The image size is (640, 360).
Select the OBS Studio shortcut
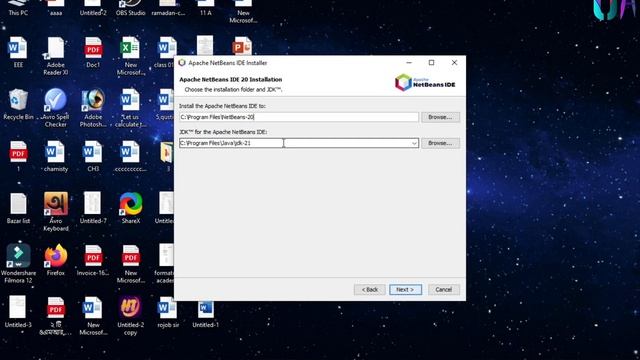131,8
